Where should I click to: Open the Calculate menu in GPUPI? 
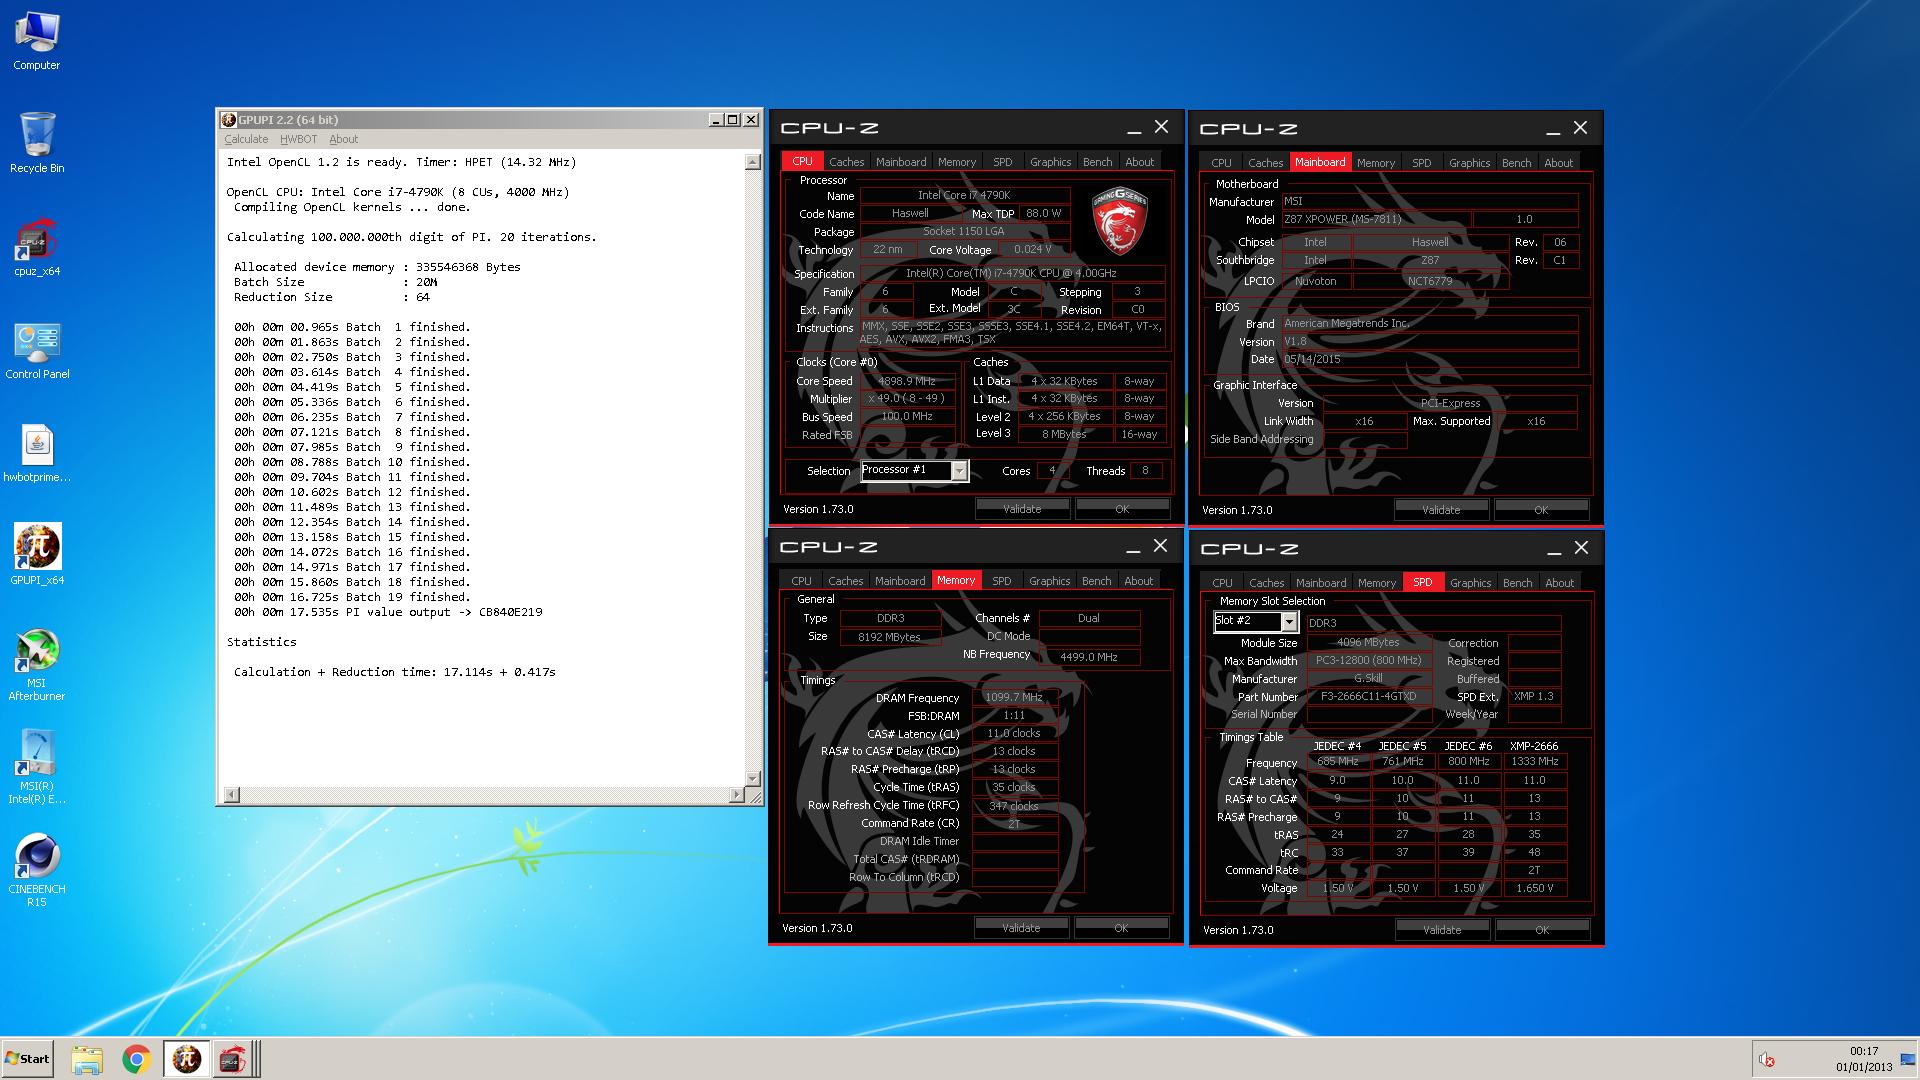point(246,139)
